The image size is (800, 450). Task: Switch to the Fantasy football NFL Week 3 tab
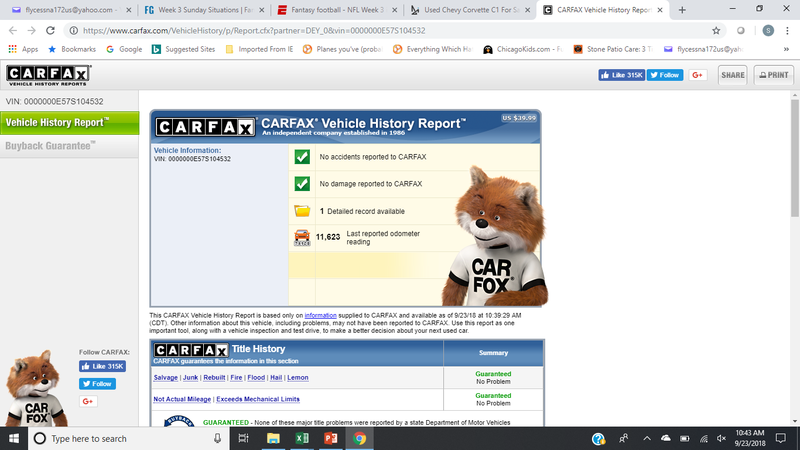click(x=337, y=10)
